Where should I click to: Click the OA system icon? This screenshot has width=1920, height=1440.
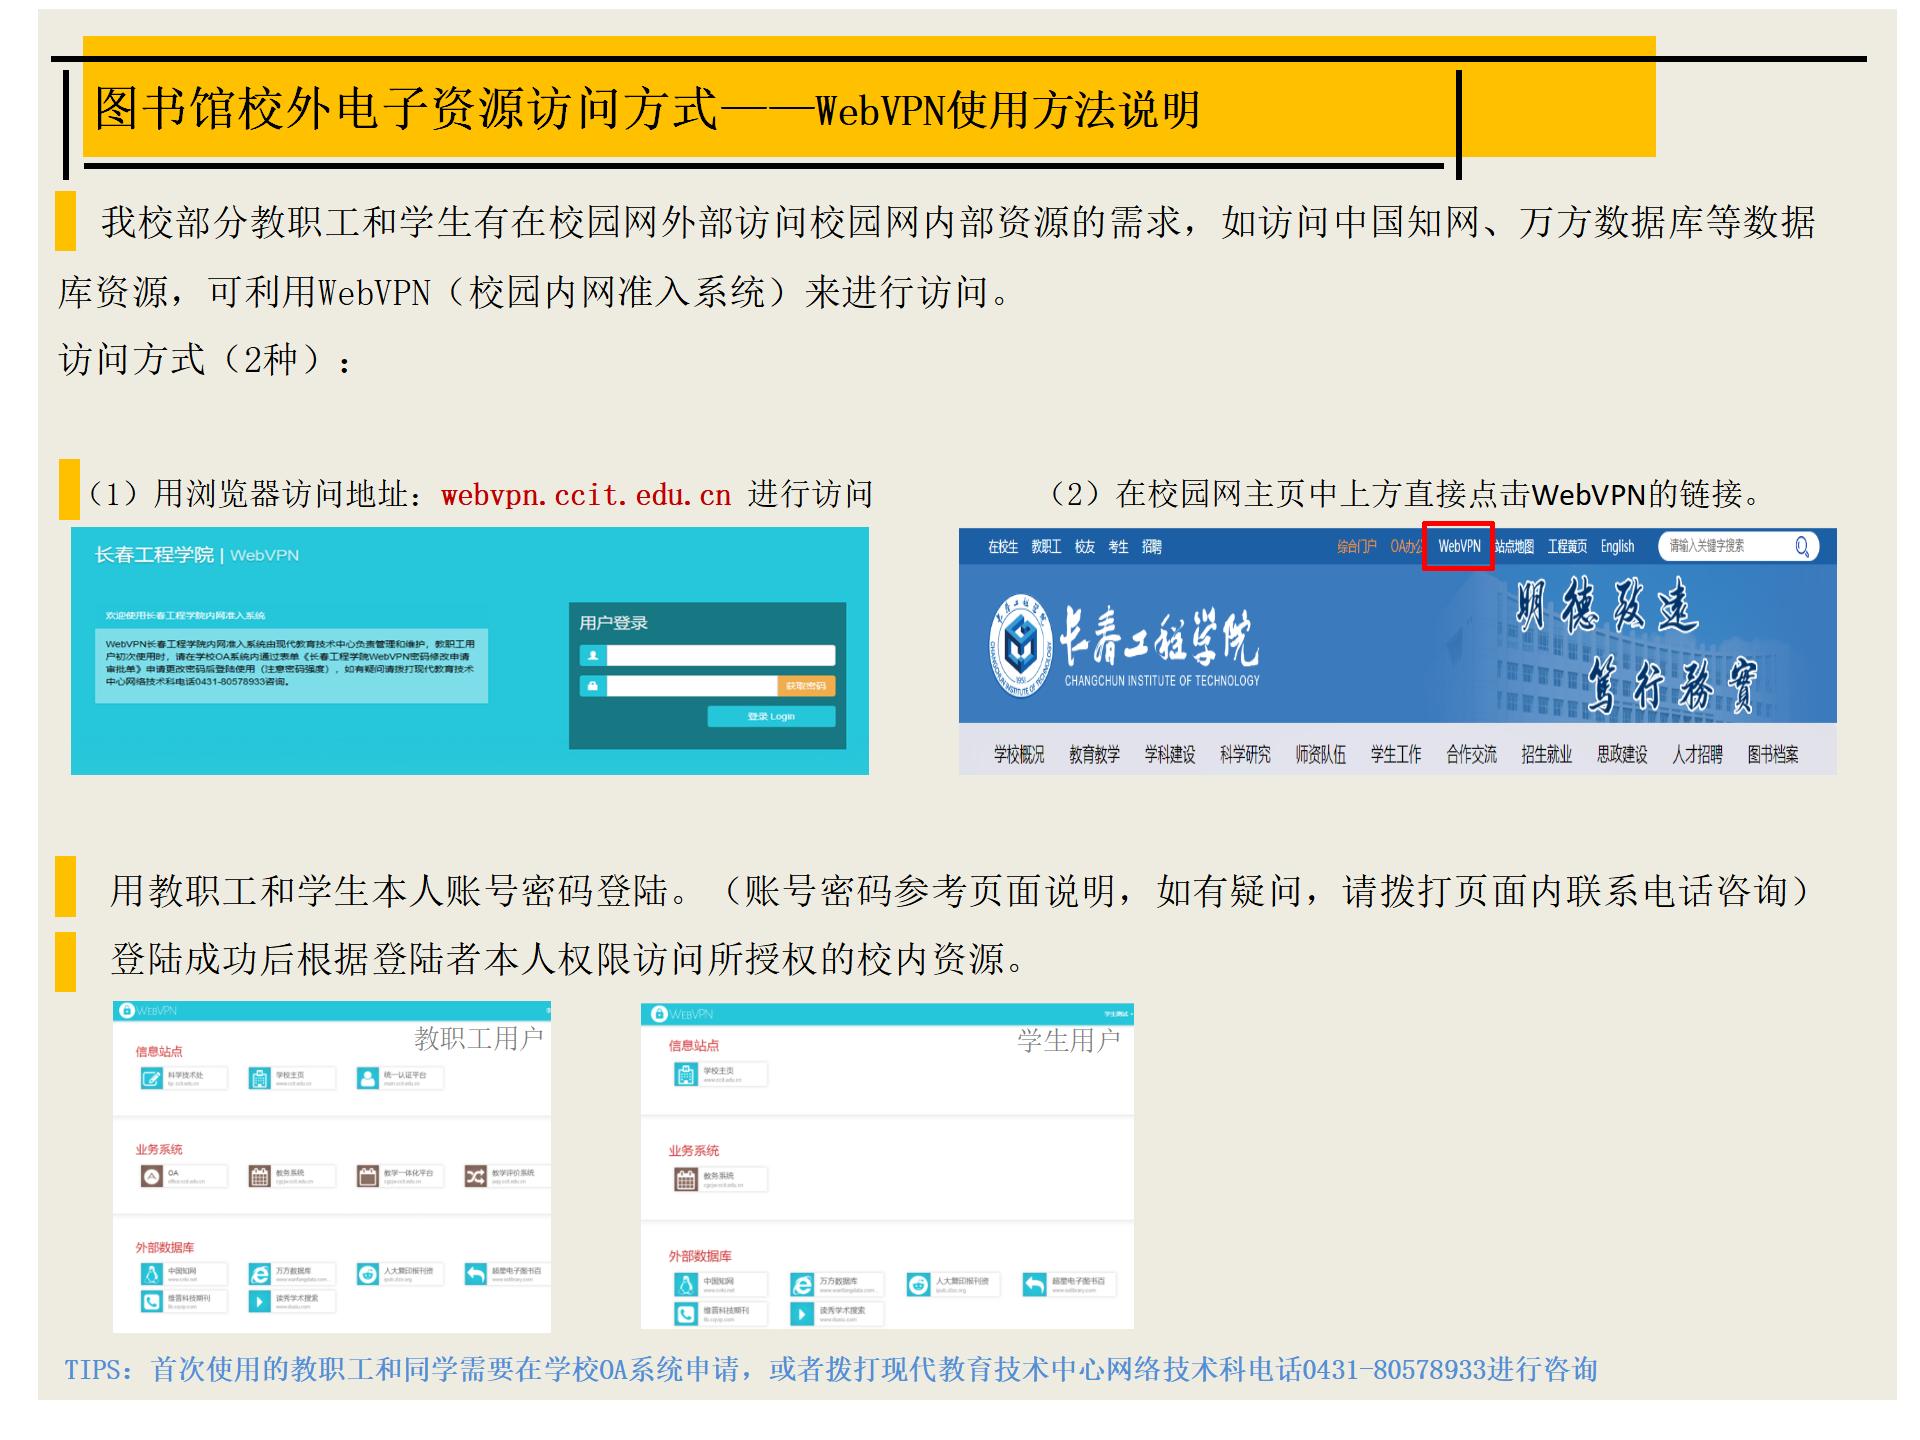pyautogui.click(x=151, y=1176)
